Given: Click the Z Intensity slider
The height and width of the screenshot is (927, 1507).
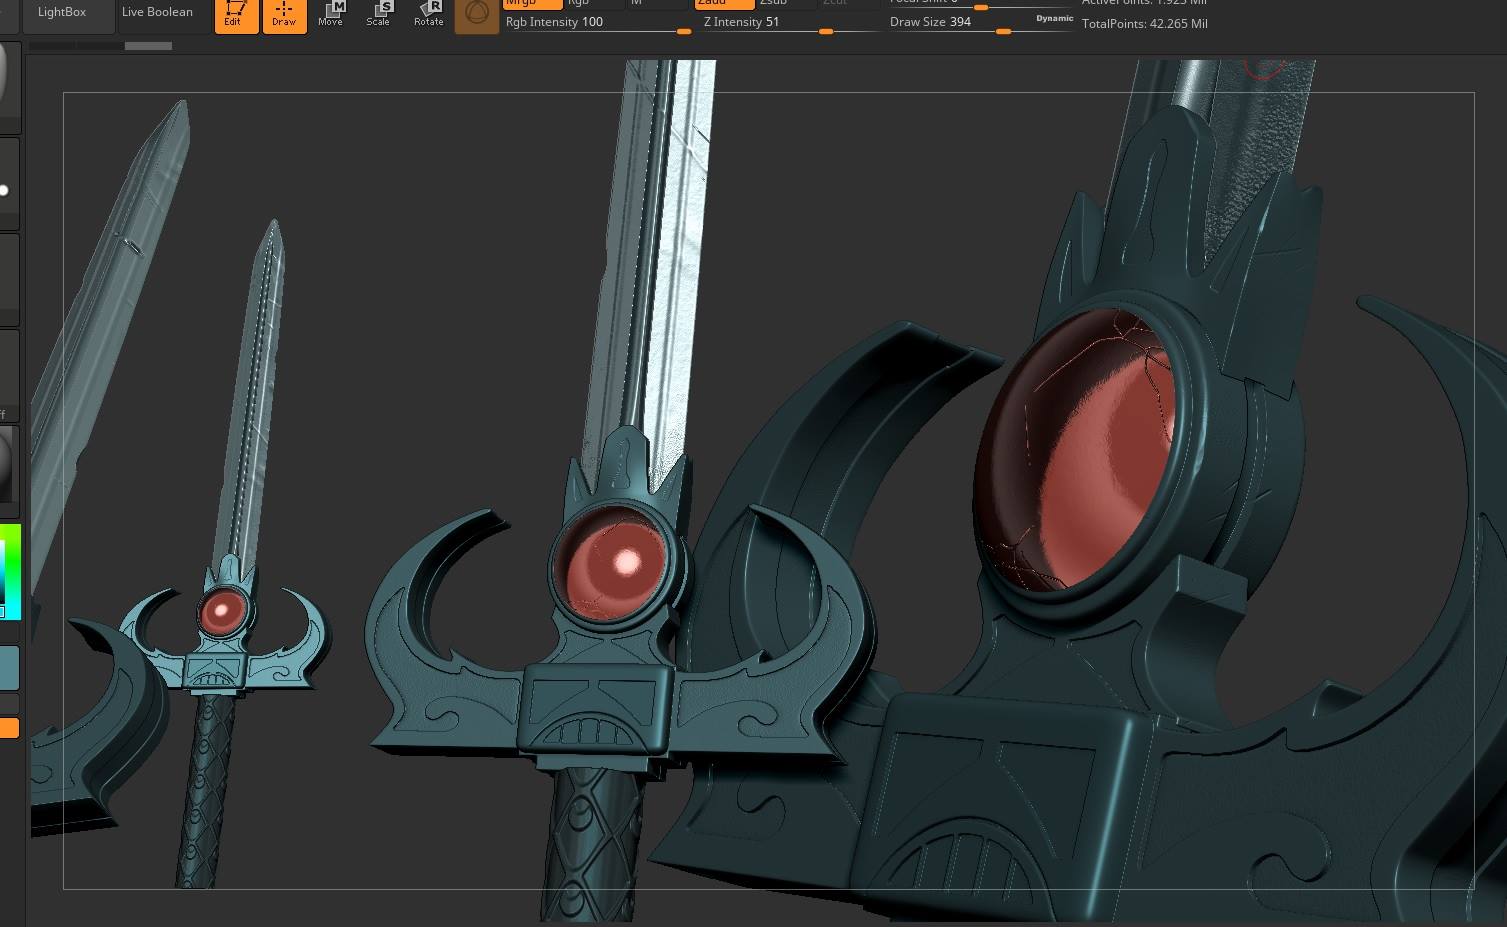Looking at the screenshot, I should pyautogui.click(x=790, y=24).
